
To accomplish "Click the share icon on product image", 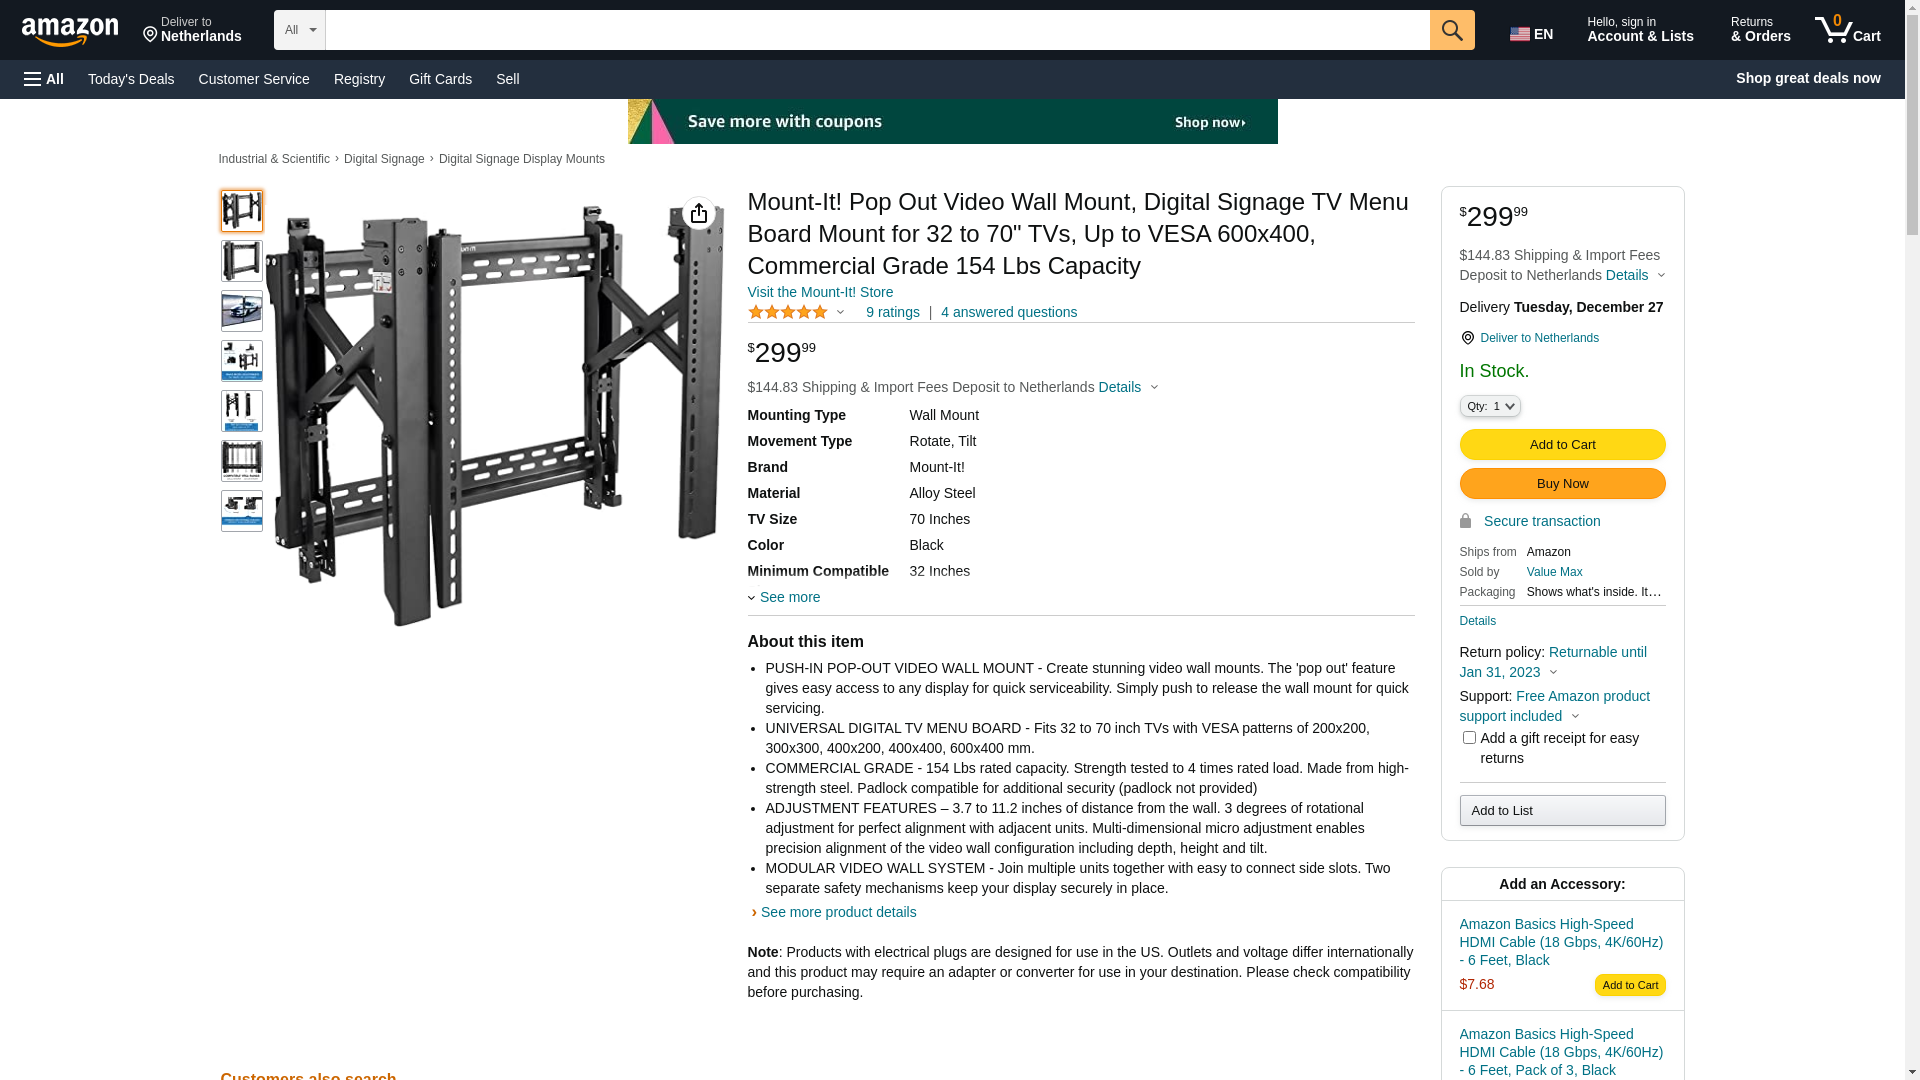I will [x=698, y=213].
